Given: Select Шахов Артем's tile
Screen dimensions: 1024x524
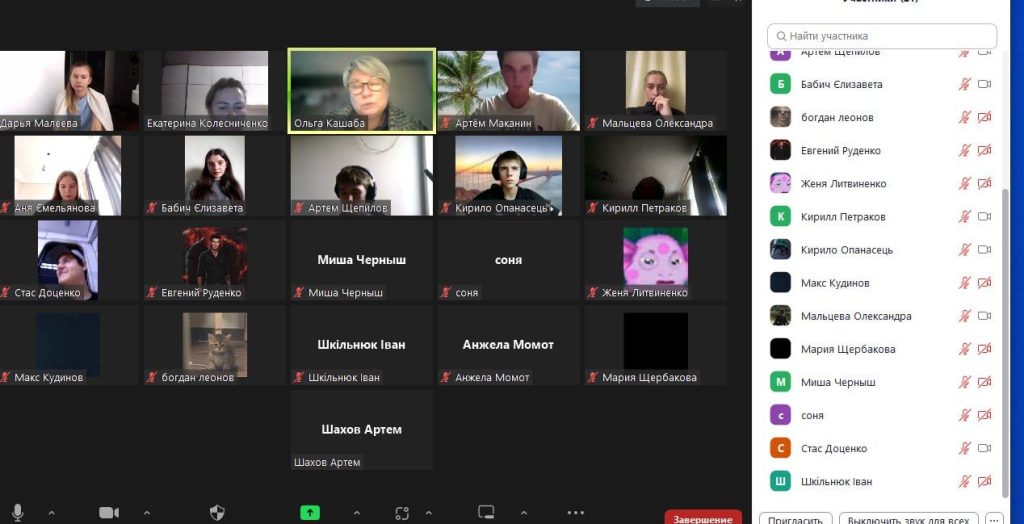Looking at the screenshot, I should point(362,430).
